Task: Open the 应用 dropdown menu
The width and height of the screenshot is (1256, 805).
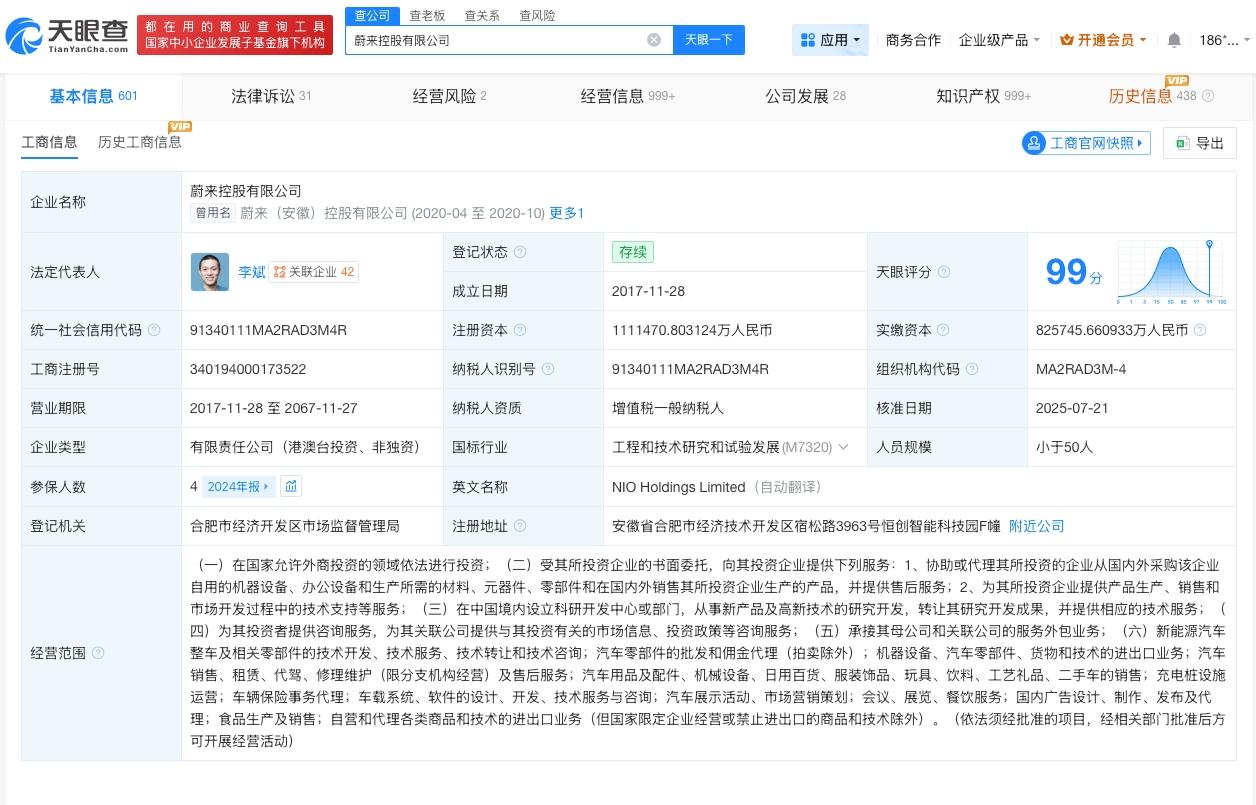Action: click(830, 40)
